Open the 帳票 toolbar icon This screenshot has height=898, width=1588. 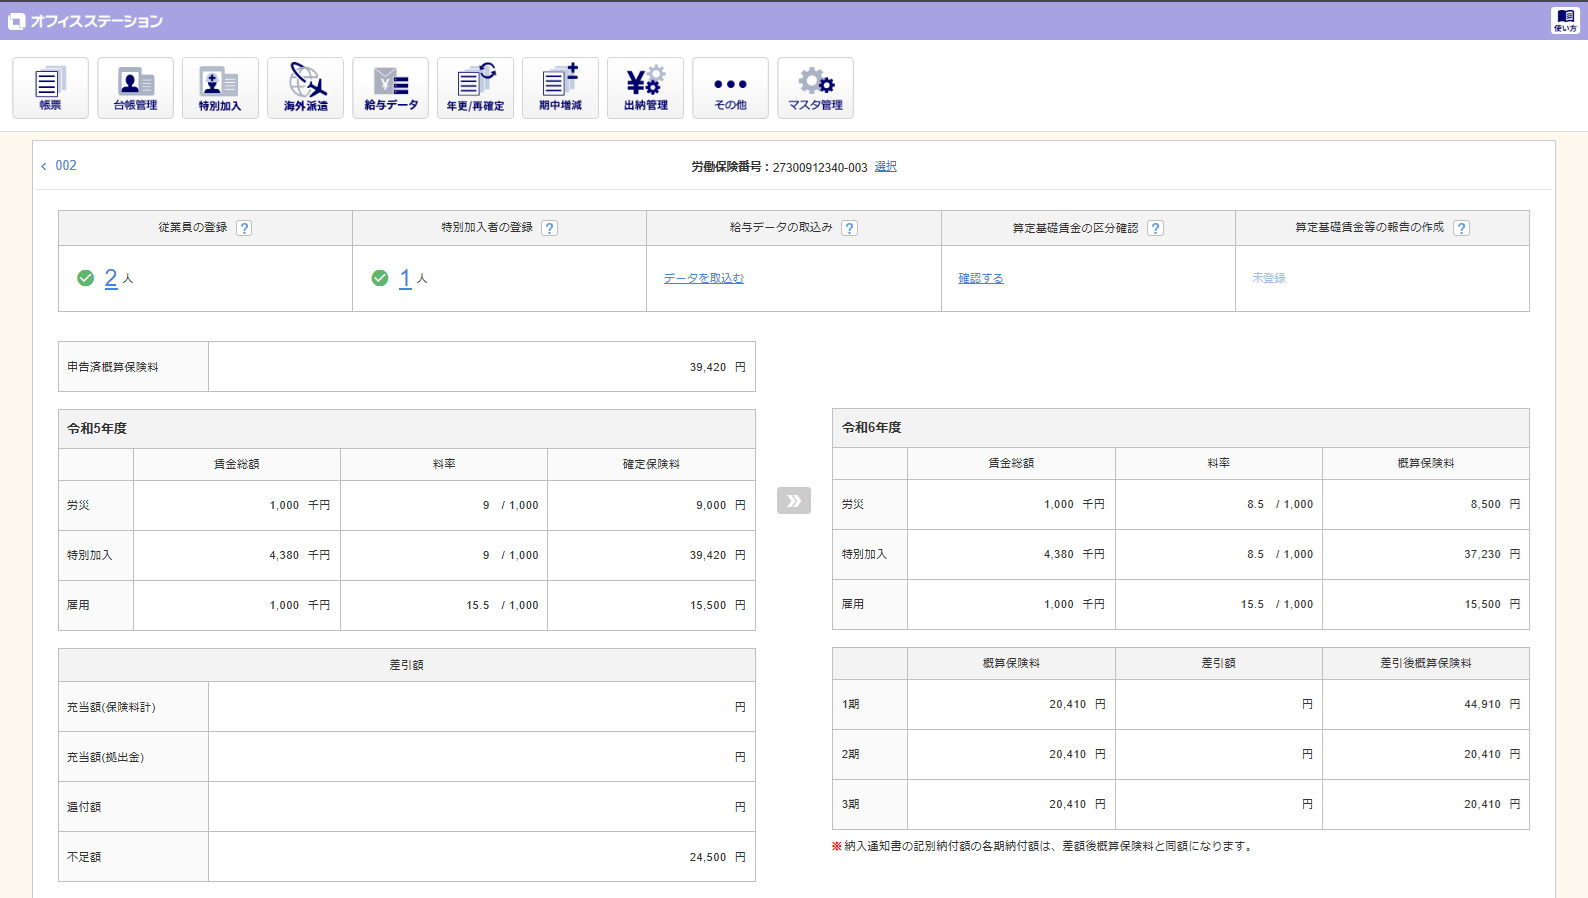50,88
